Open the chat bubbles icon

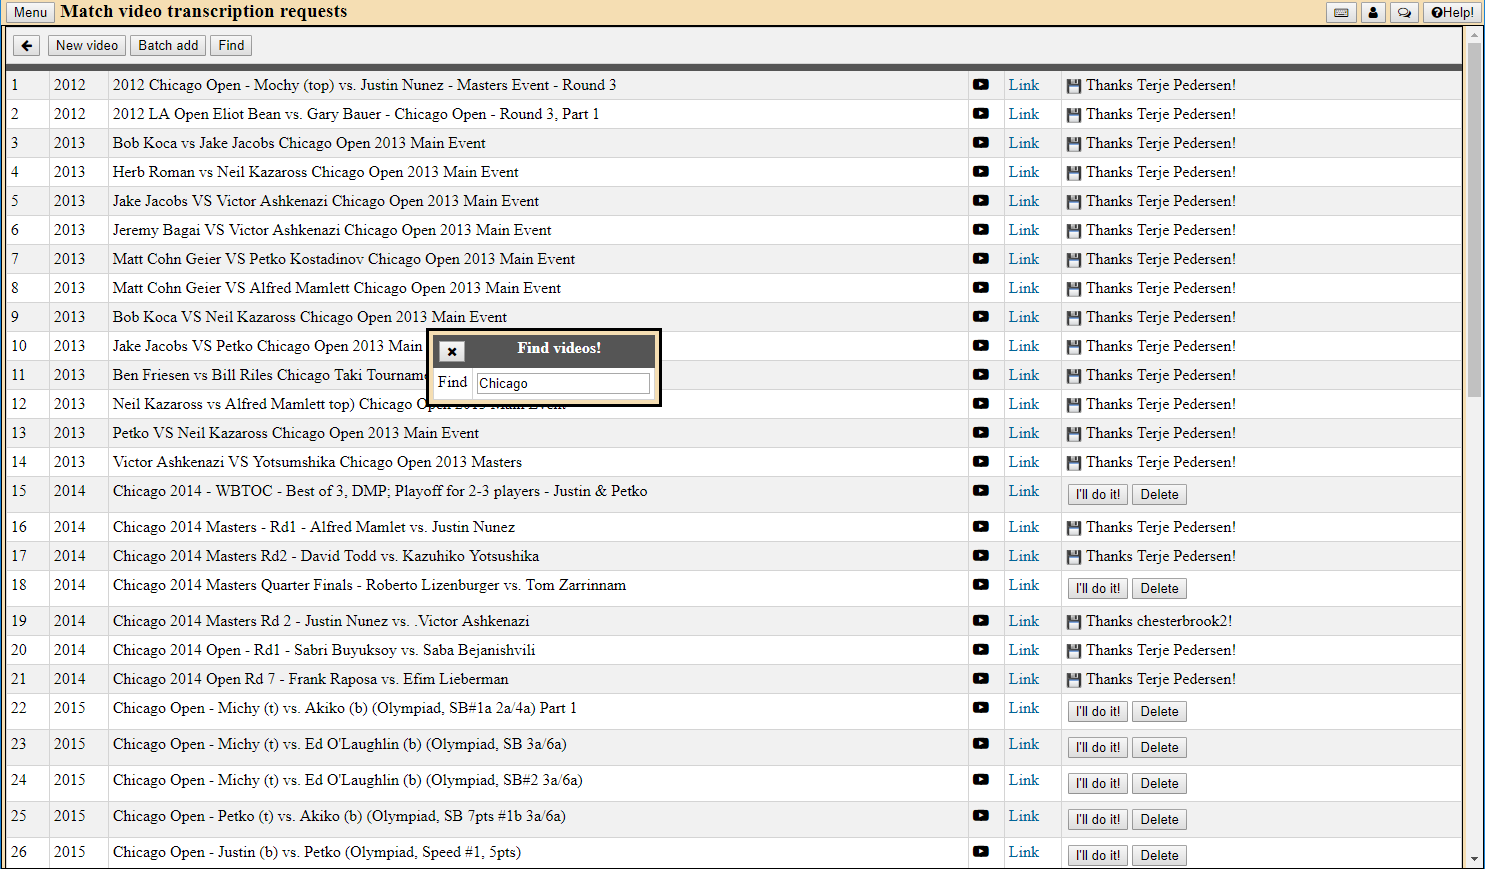point(1404,13)
